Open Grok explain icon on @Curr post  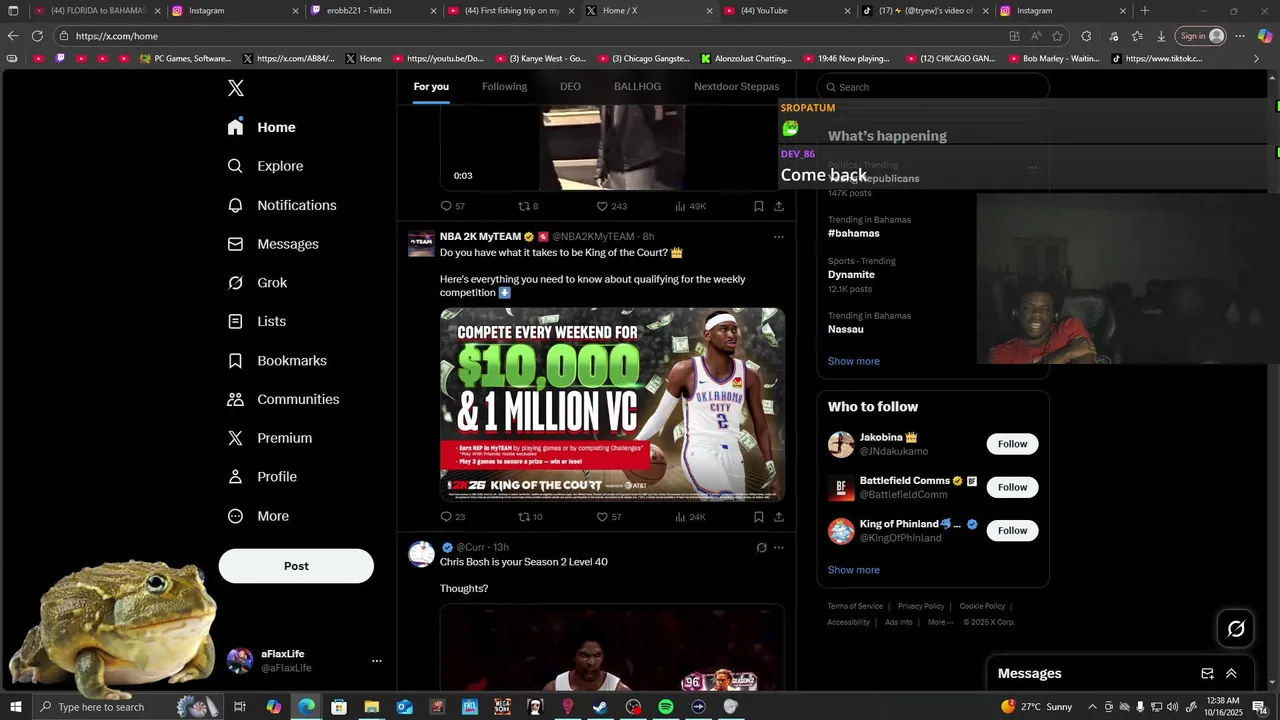(x=761, y=547)
